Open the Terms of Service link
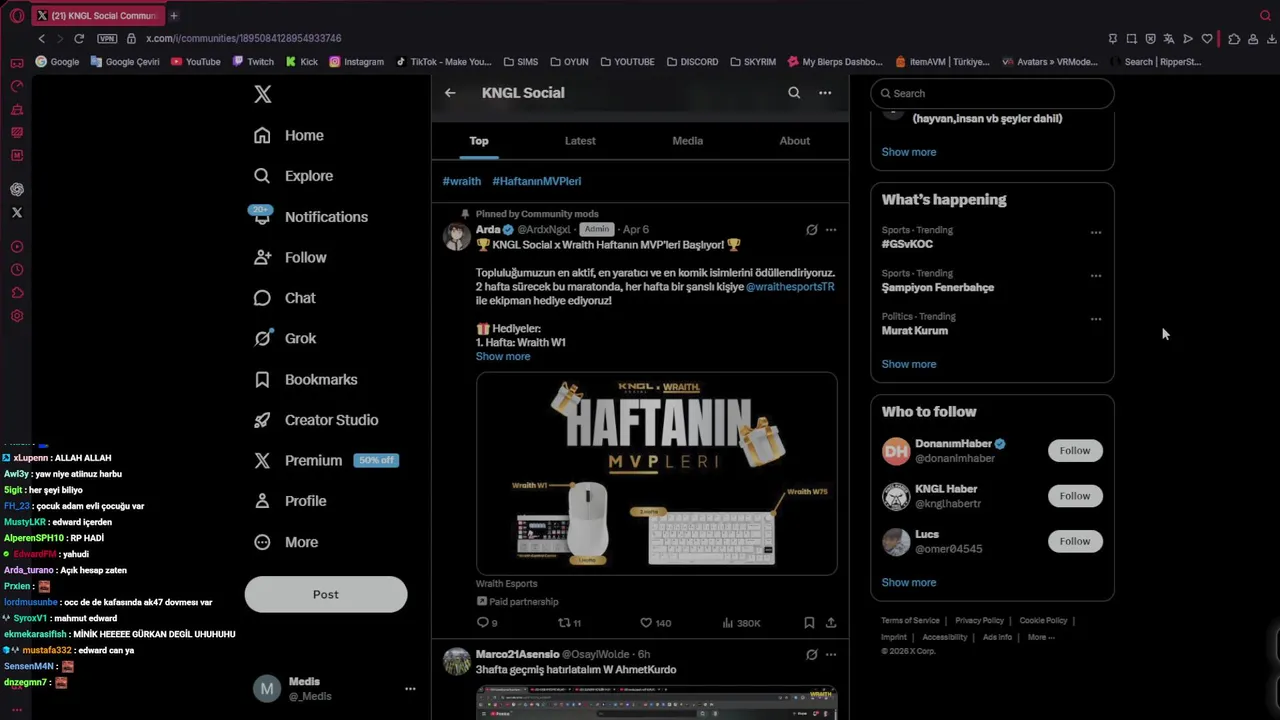The image size is (1280, 720). 910,621
